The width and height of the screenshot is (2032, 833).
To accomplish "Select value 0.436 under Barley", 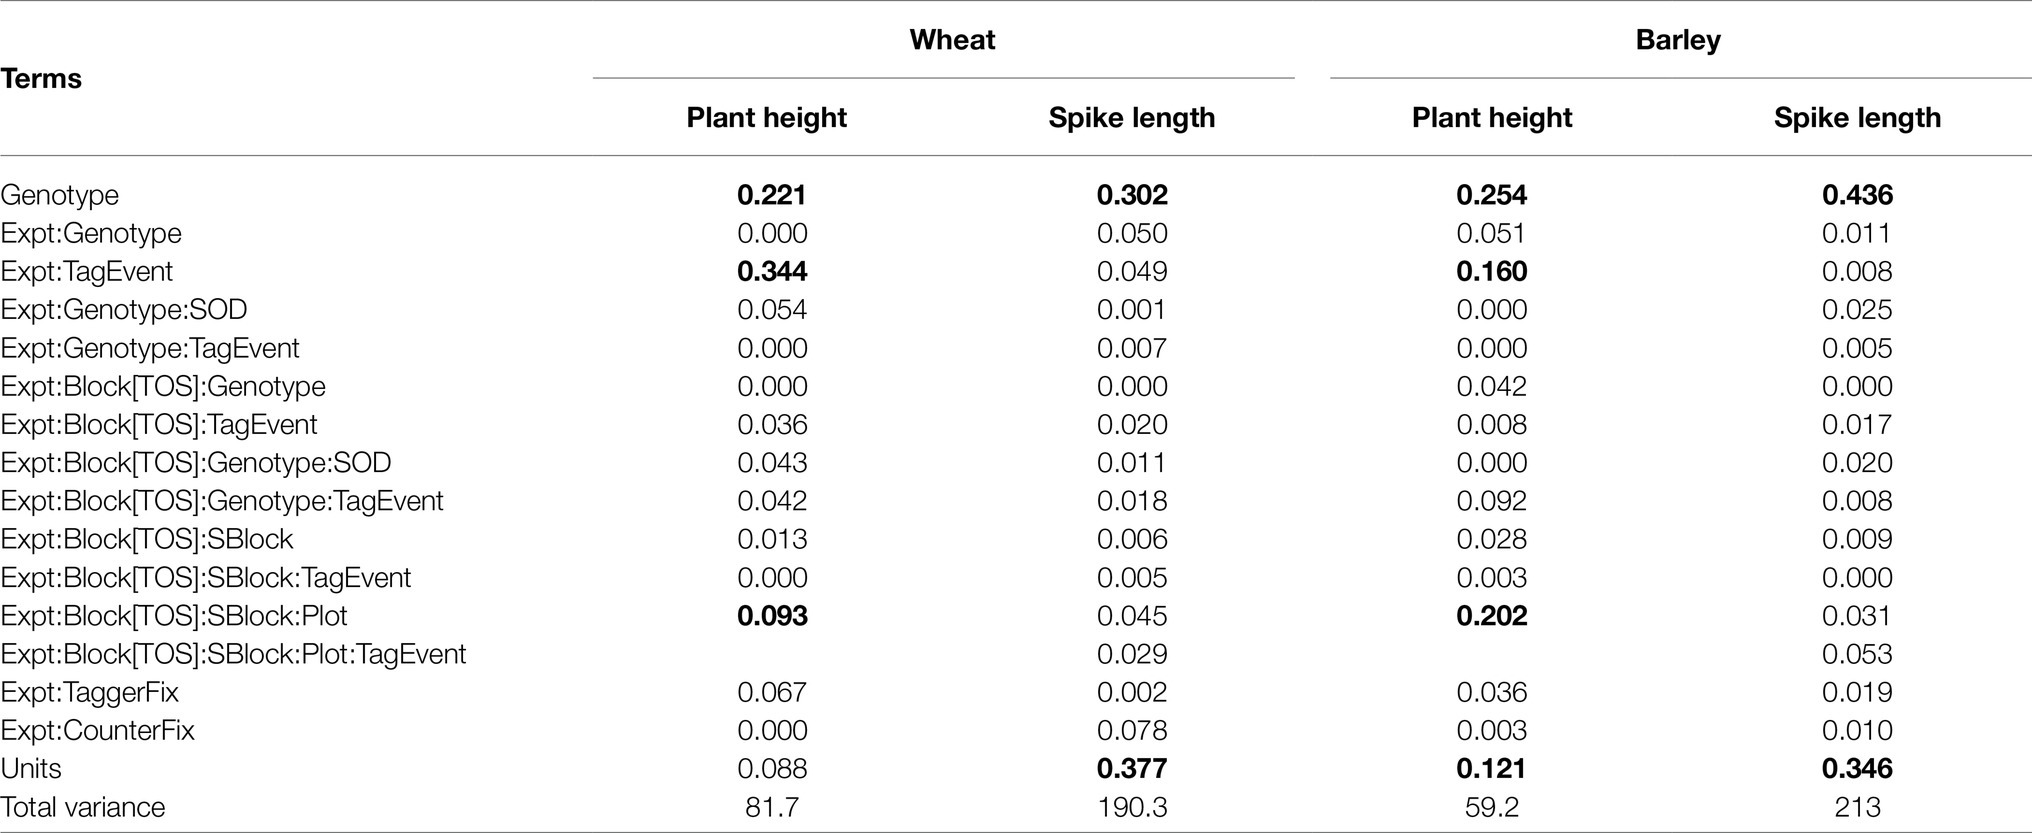I will pos(1857,195).
